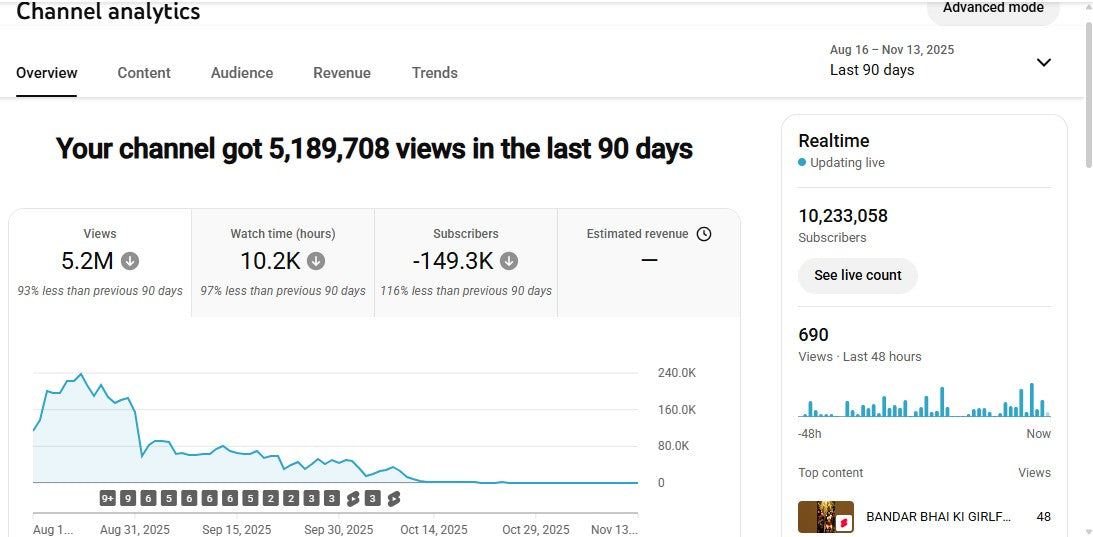1093x537 pixels.
Task: Click the first Shorts icon under the chart
Action: [x=353, y=498]
